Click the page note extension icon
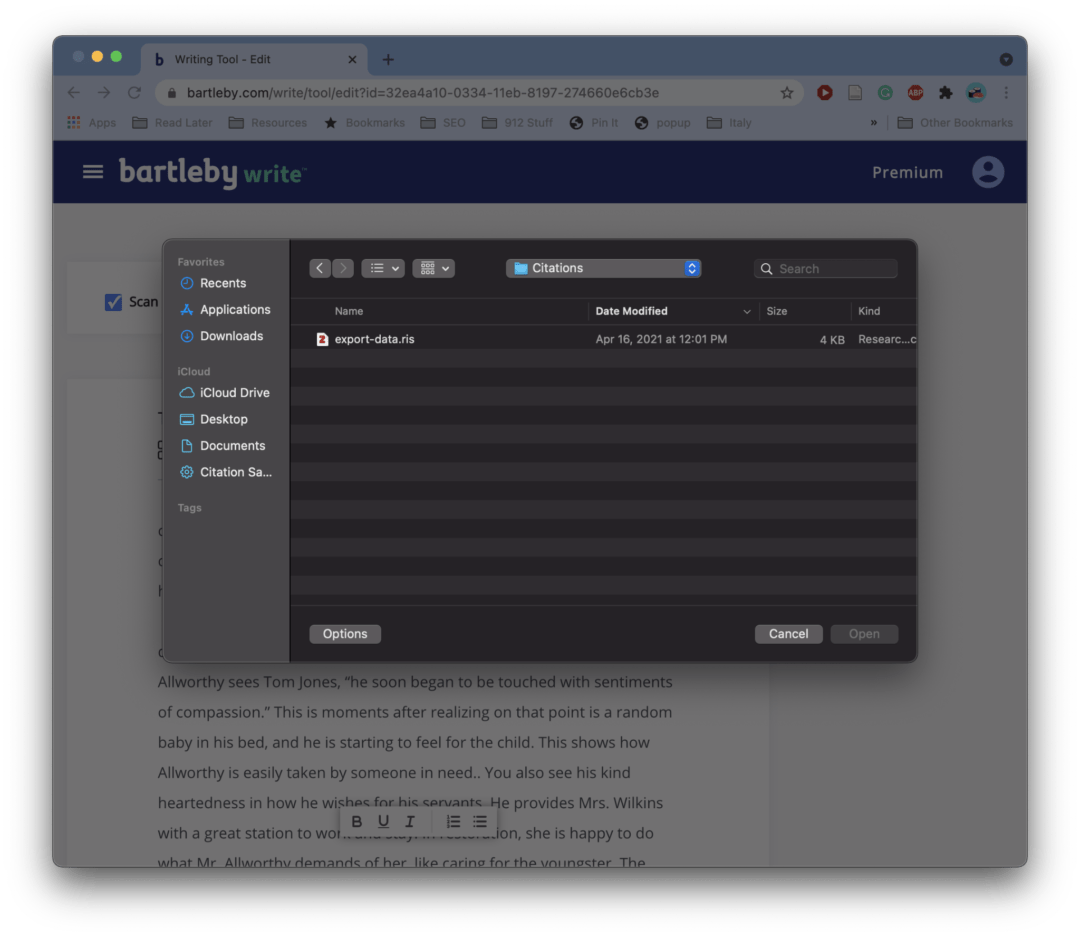Image resolution: width=1080 pixels, height=937 pixels. [x=855, y=92]
